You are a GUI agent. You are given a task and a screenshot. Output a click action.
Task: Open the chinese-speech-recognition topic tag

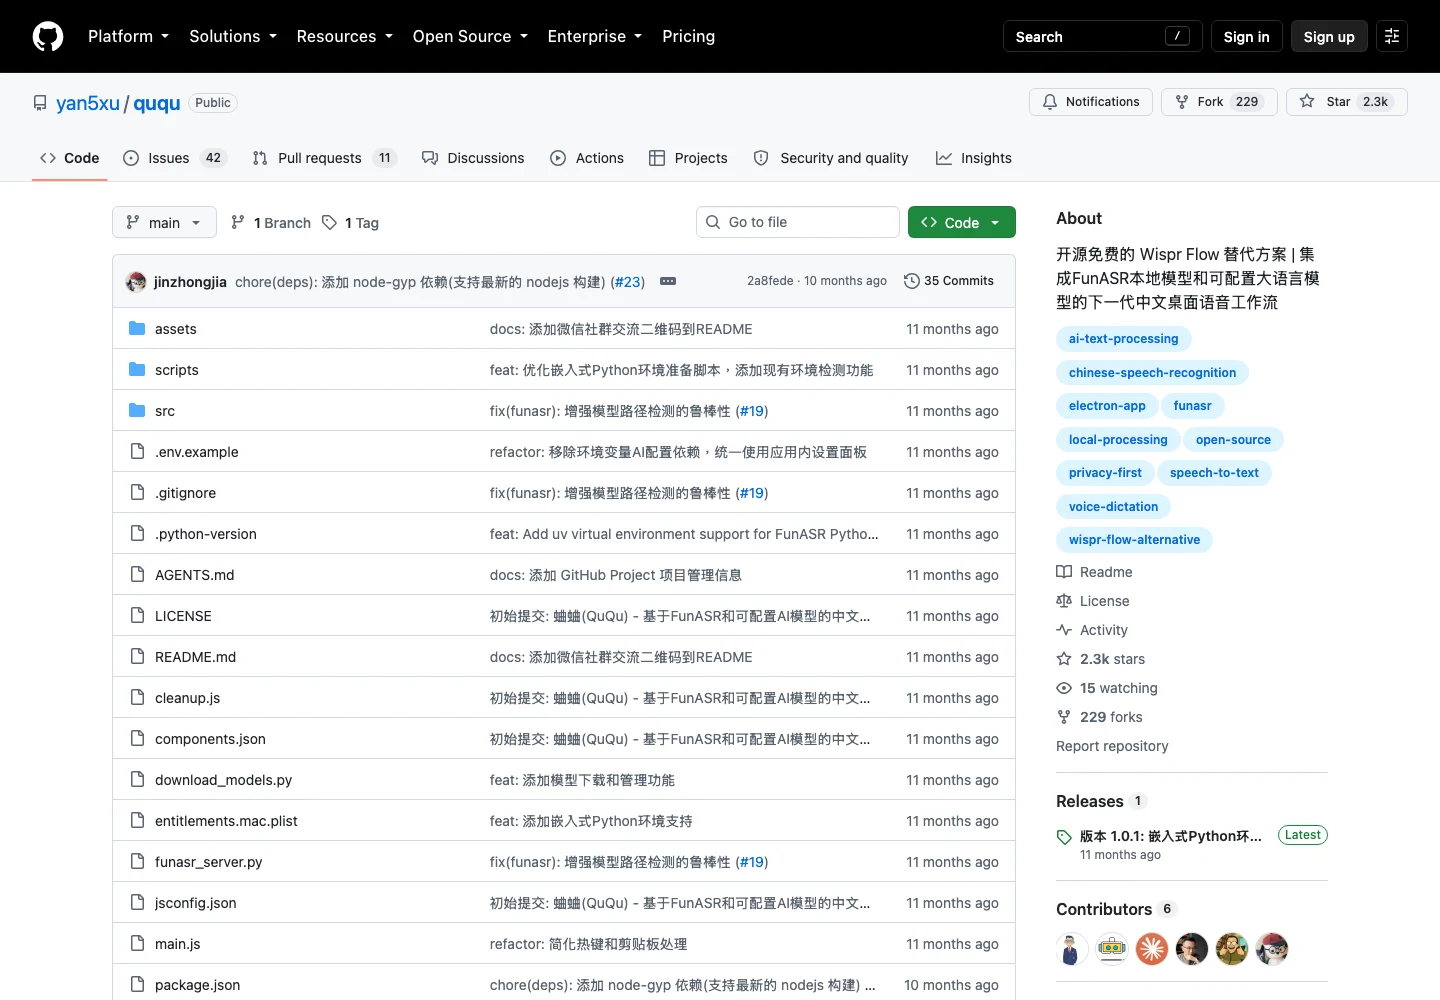click(1152, 372)
